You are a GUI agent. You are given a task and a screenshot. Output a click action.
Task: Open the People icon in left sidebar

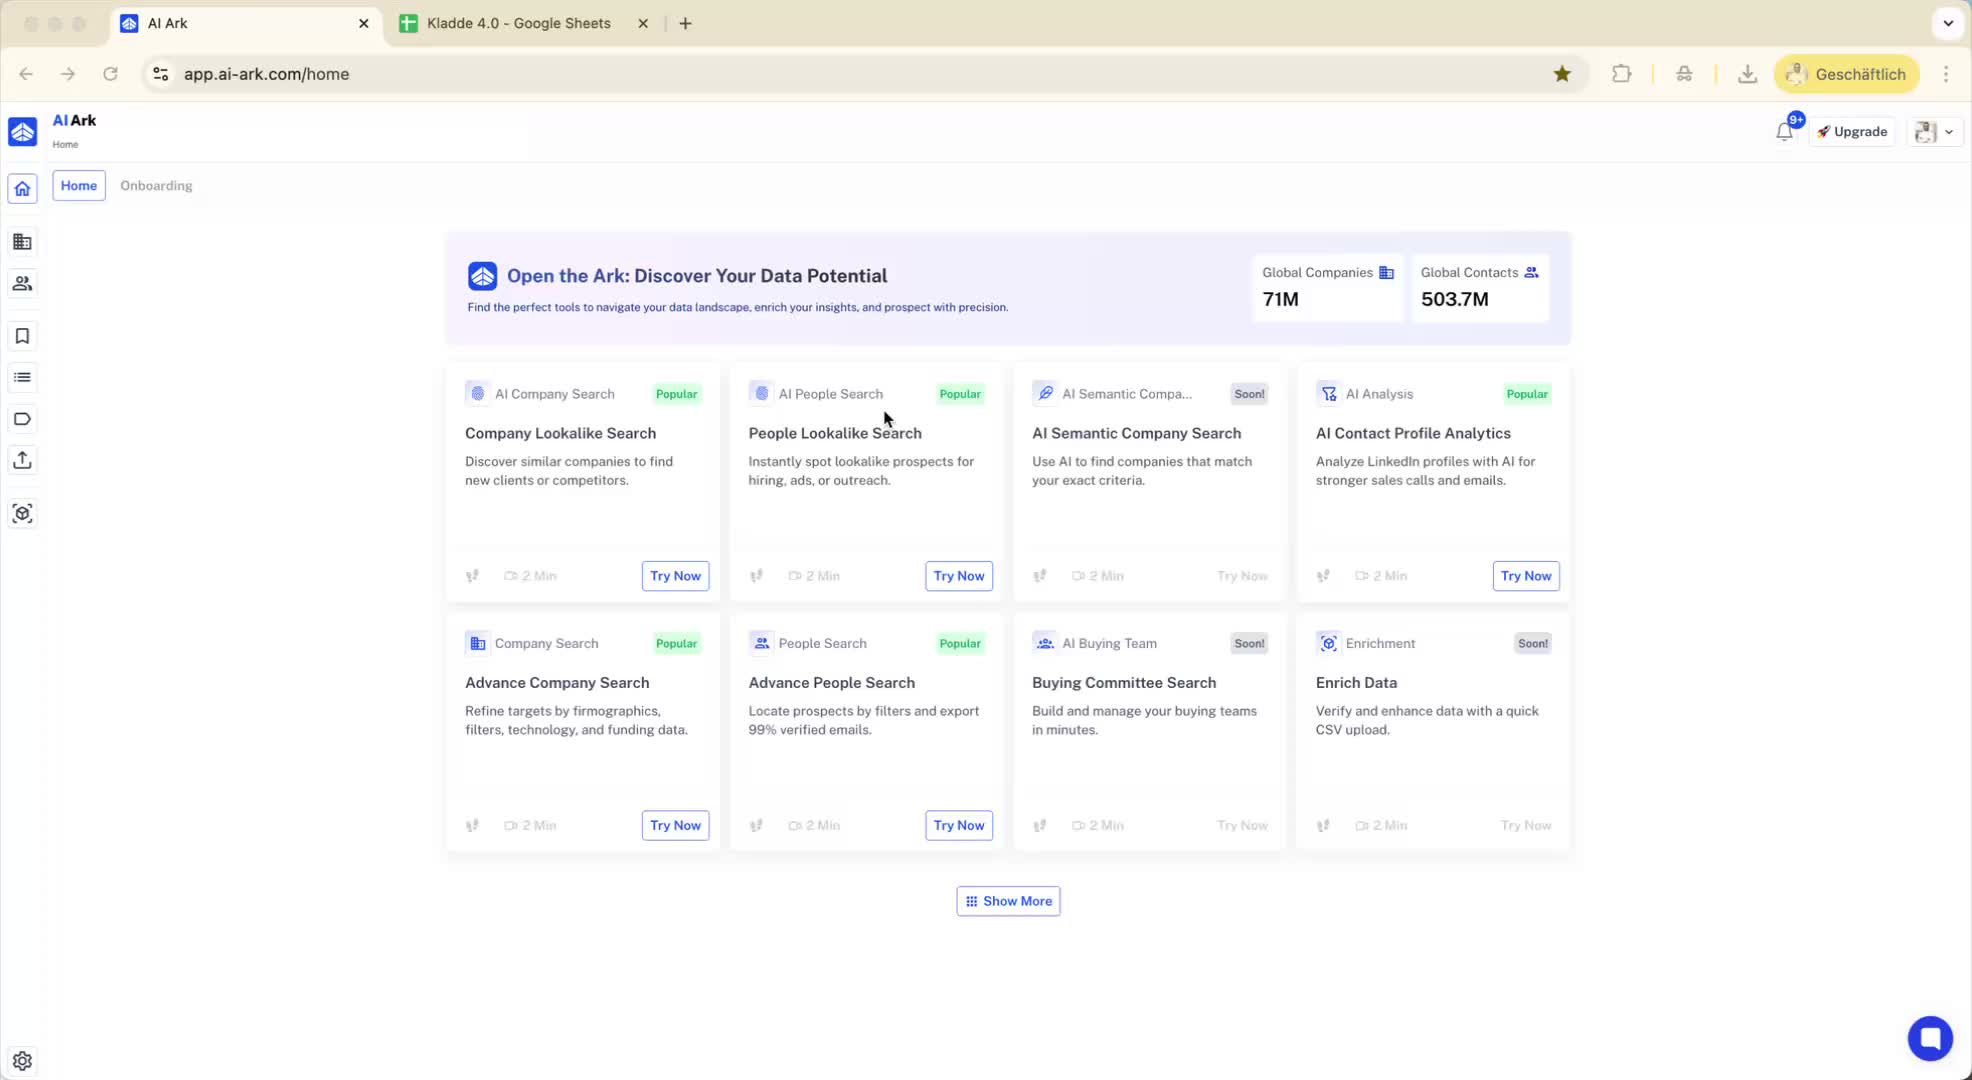22,284
